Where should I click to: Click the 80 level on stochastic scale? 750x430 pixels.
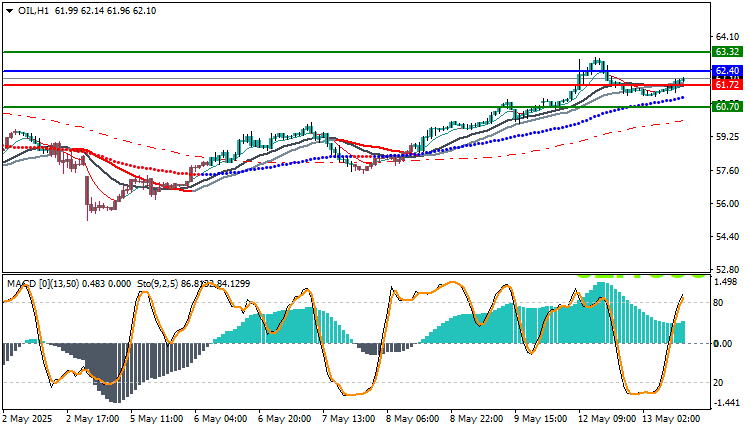click(x=718, y=302)
